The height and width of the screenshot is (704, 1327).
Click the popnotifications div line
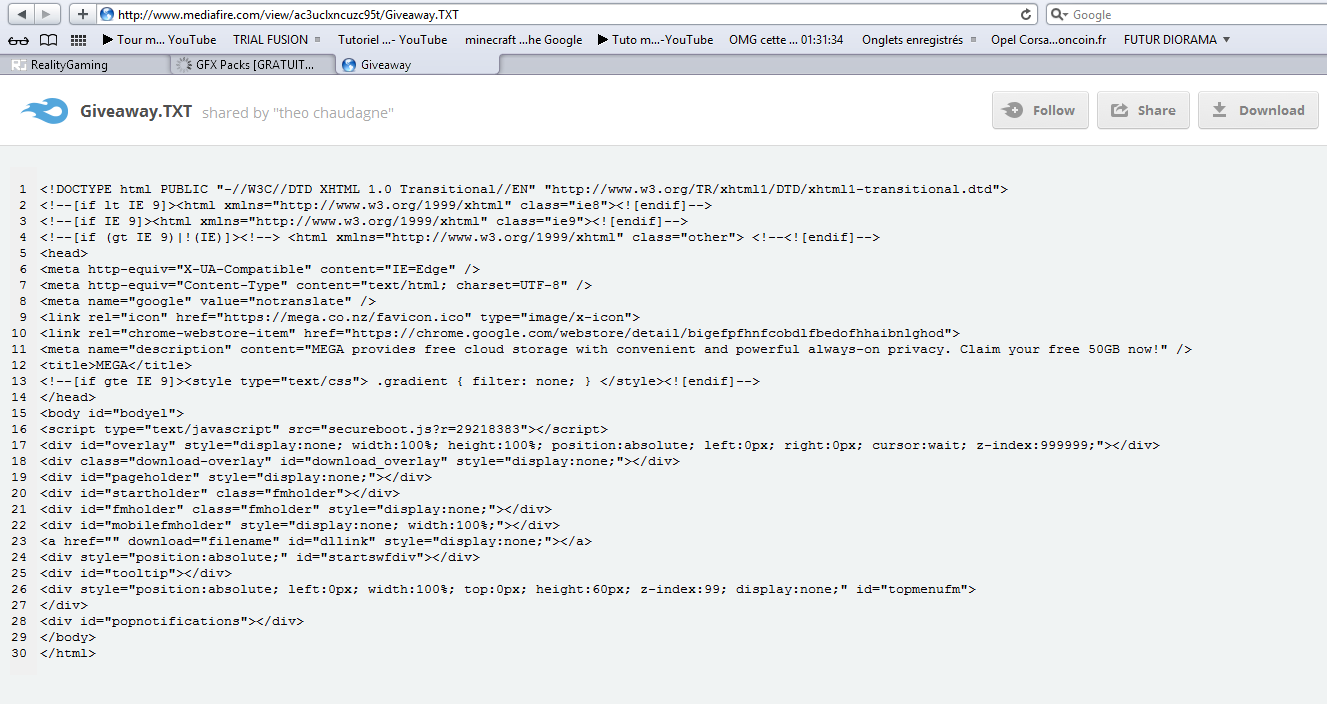tap(172, 621)
